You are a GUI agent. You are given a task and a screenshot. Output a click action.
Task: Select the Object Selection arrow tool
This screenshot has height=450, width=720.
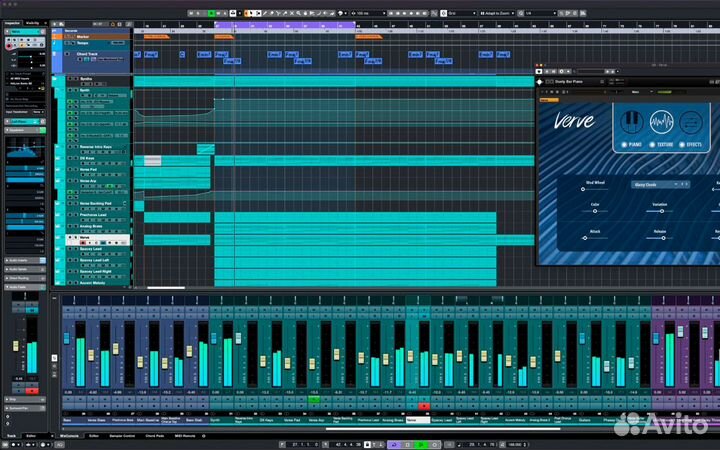[x=250, y=13]
